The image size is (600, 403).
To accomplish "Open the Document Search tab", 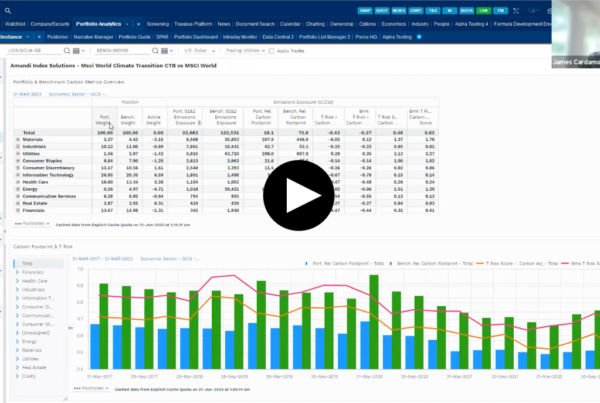I will click(255, 24).
